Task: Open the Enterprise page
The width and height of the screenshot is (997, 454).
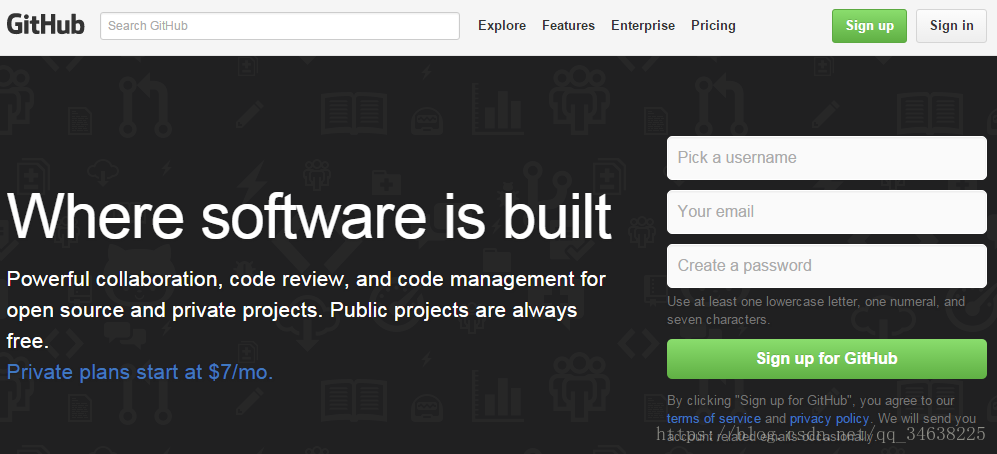Action: pos(643,25)
